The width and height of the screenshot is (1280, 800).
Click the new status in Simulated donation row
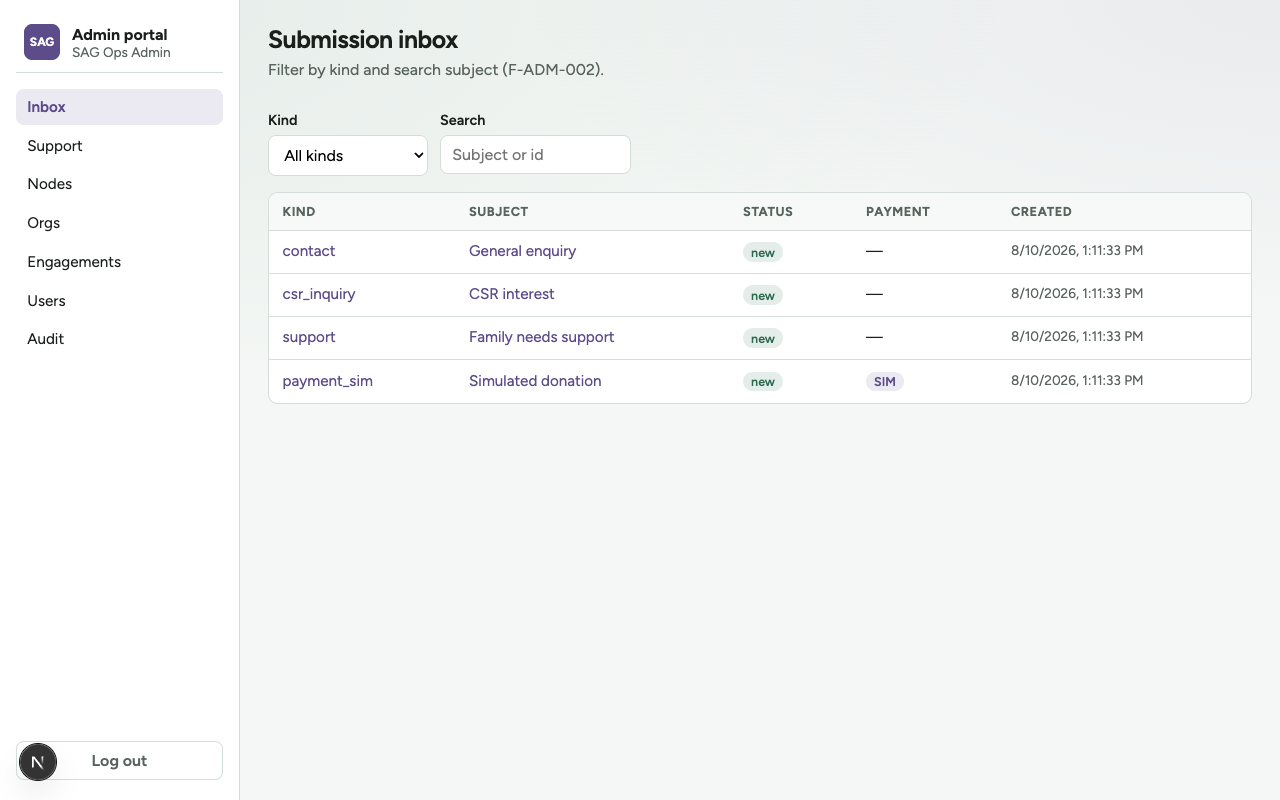tap(763, 381)
